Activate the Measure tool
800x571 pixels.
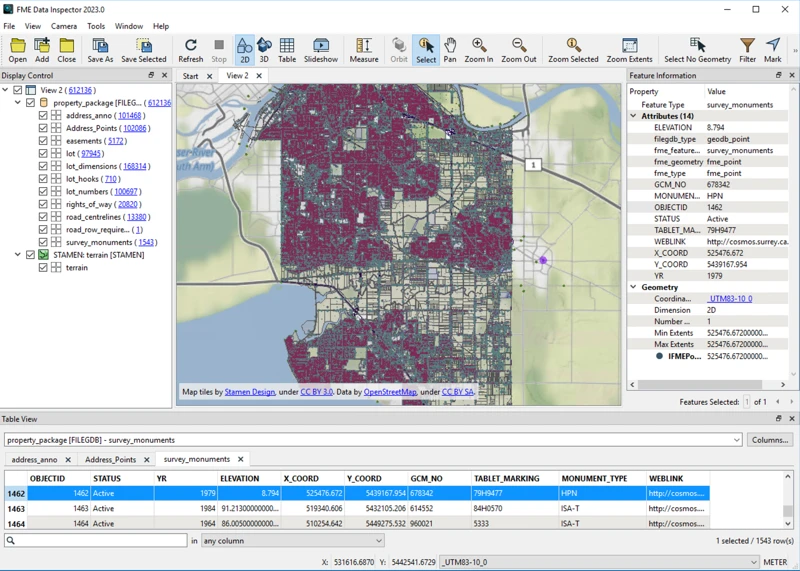click(364, 50)
